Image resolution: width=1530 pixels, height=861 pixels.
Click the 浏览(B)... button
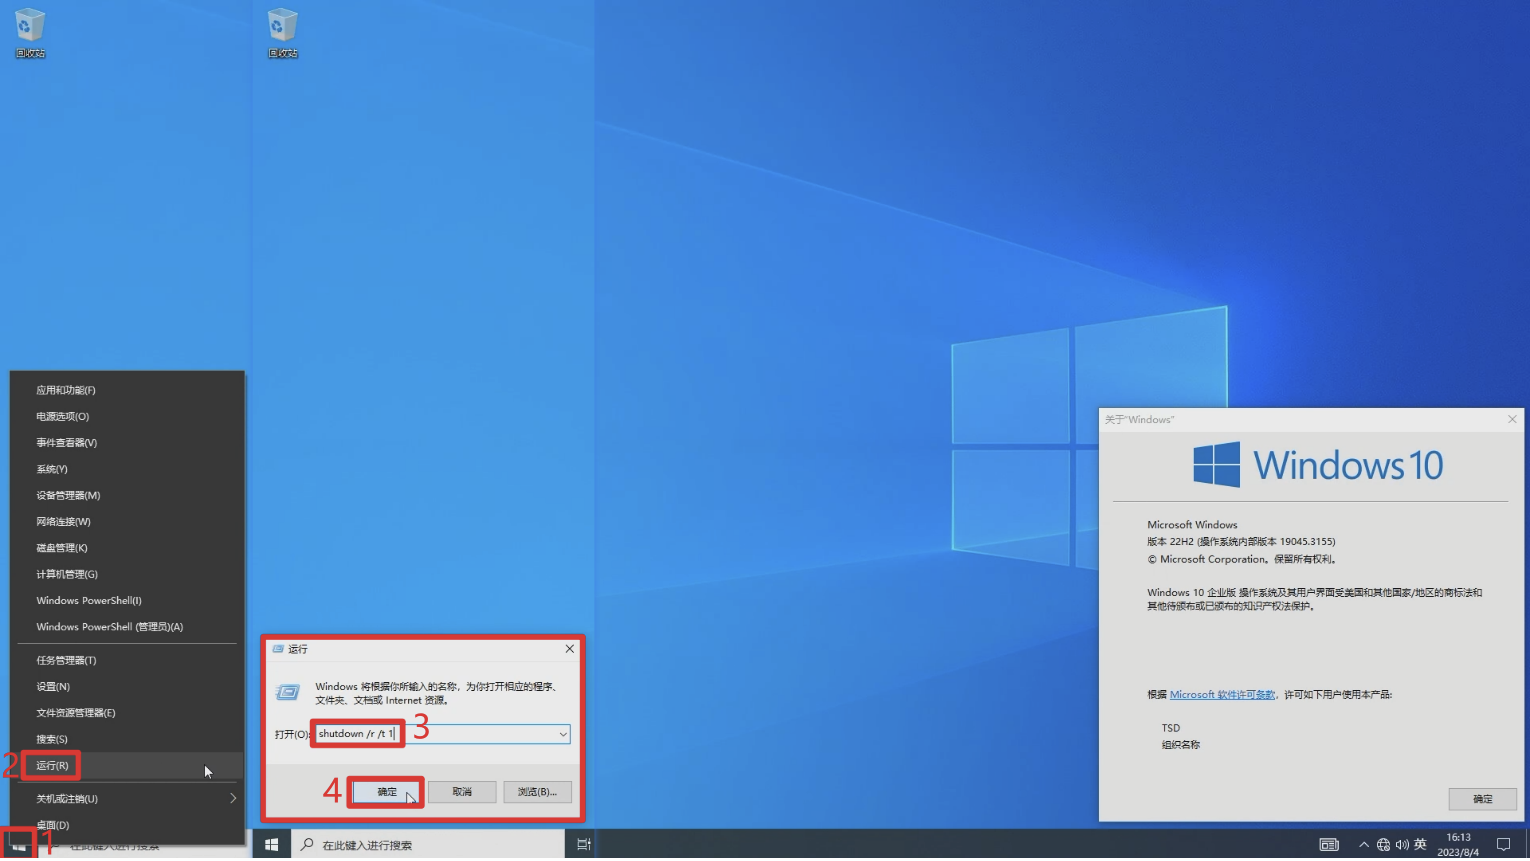tap(537, 792)
